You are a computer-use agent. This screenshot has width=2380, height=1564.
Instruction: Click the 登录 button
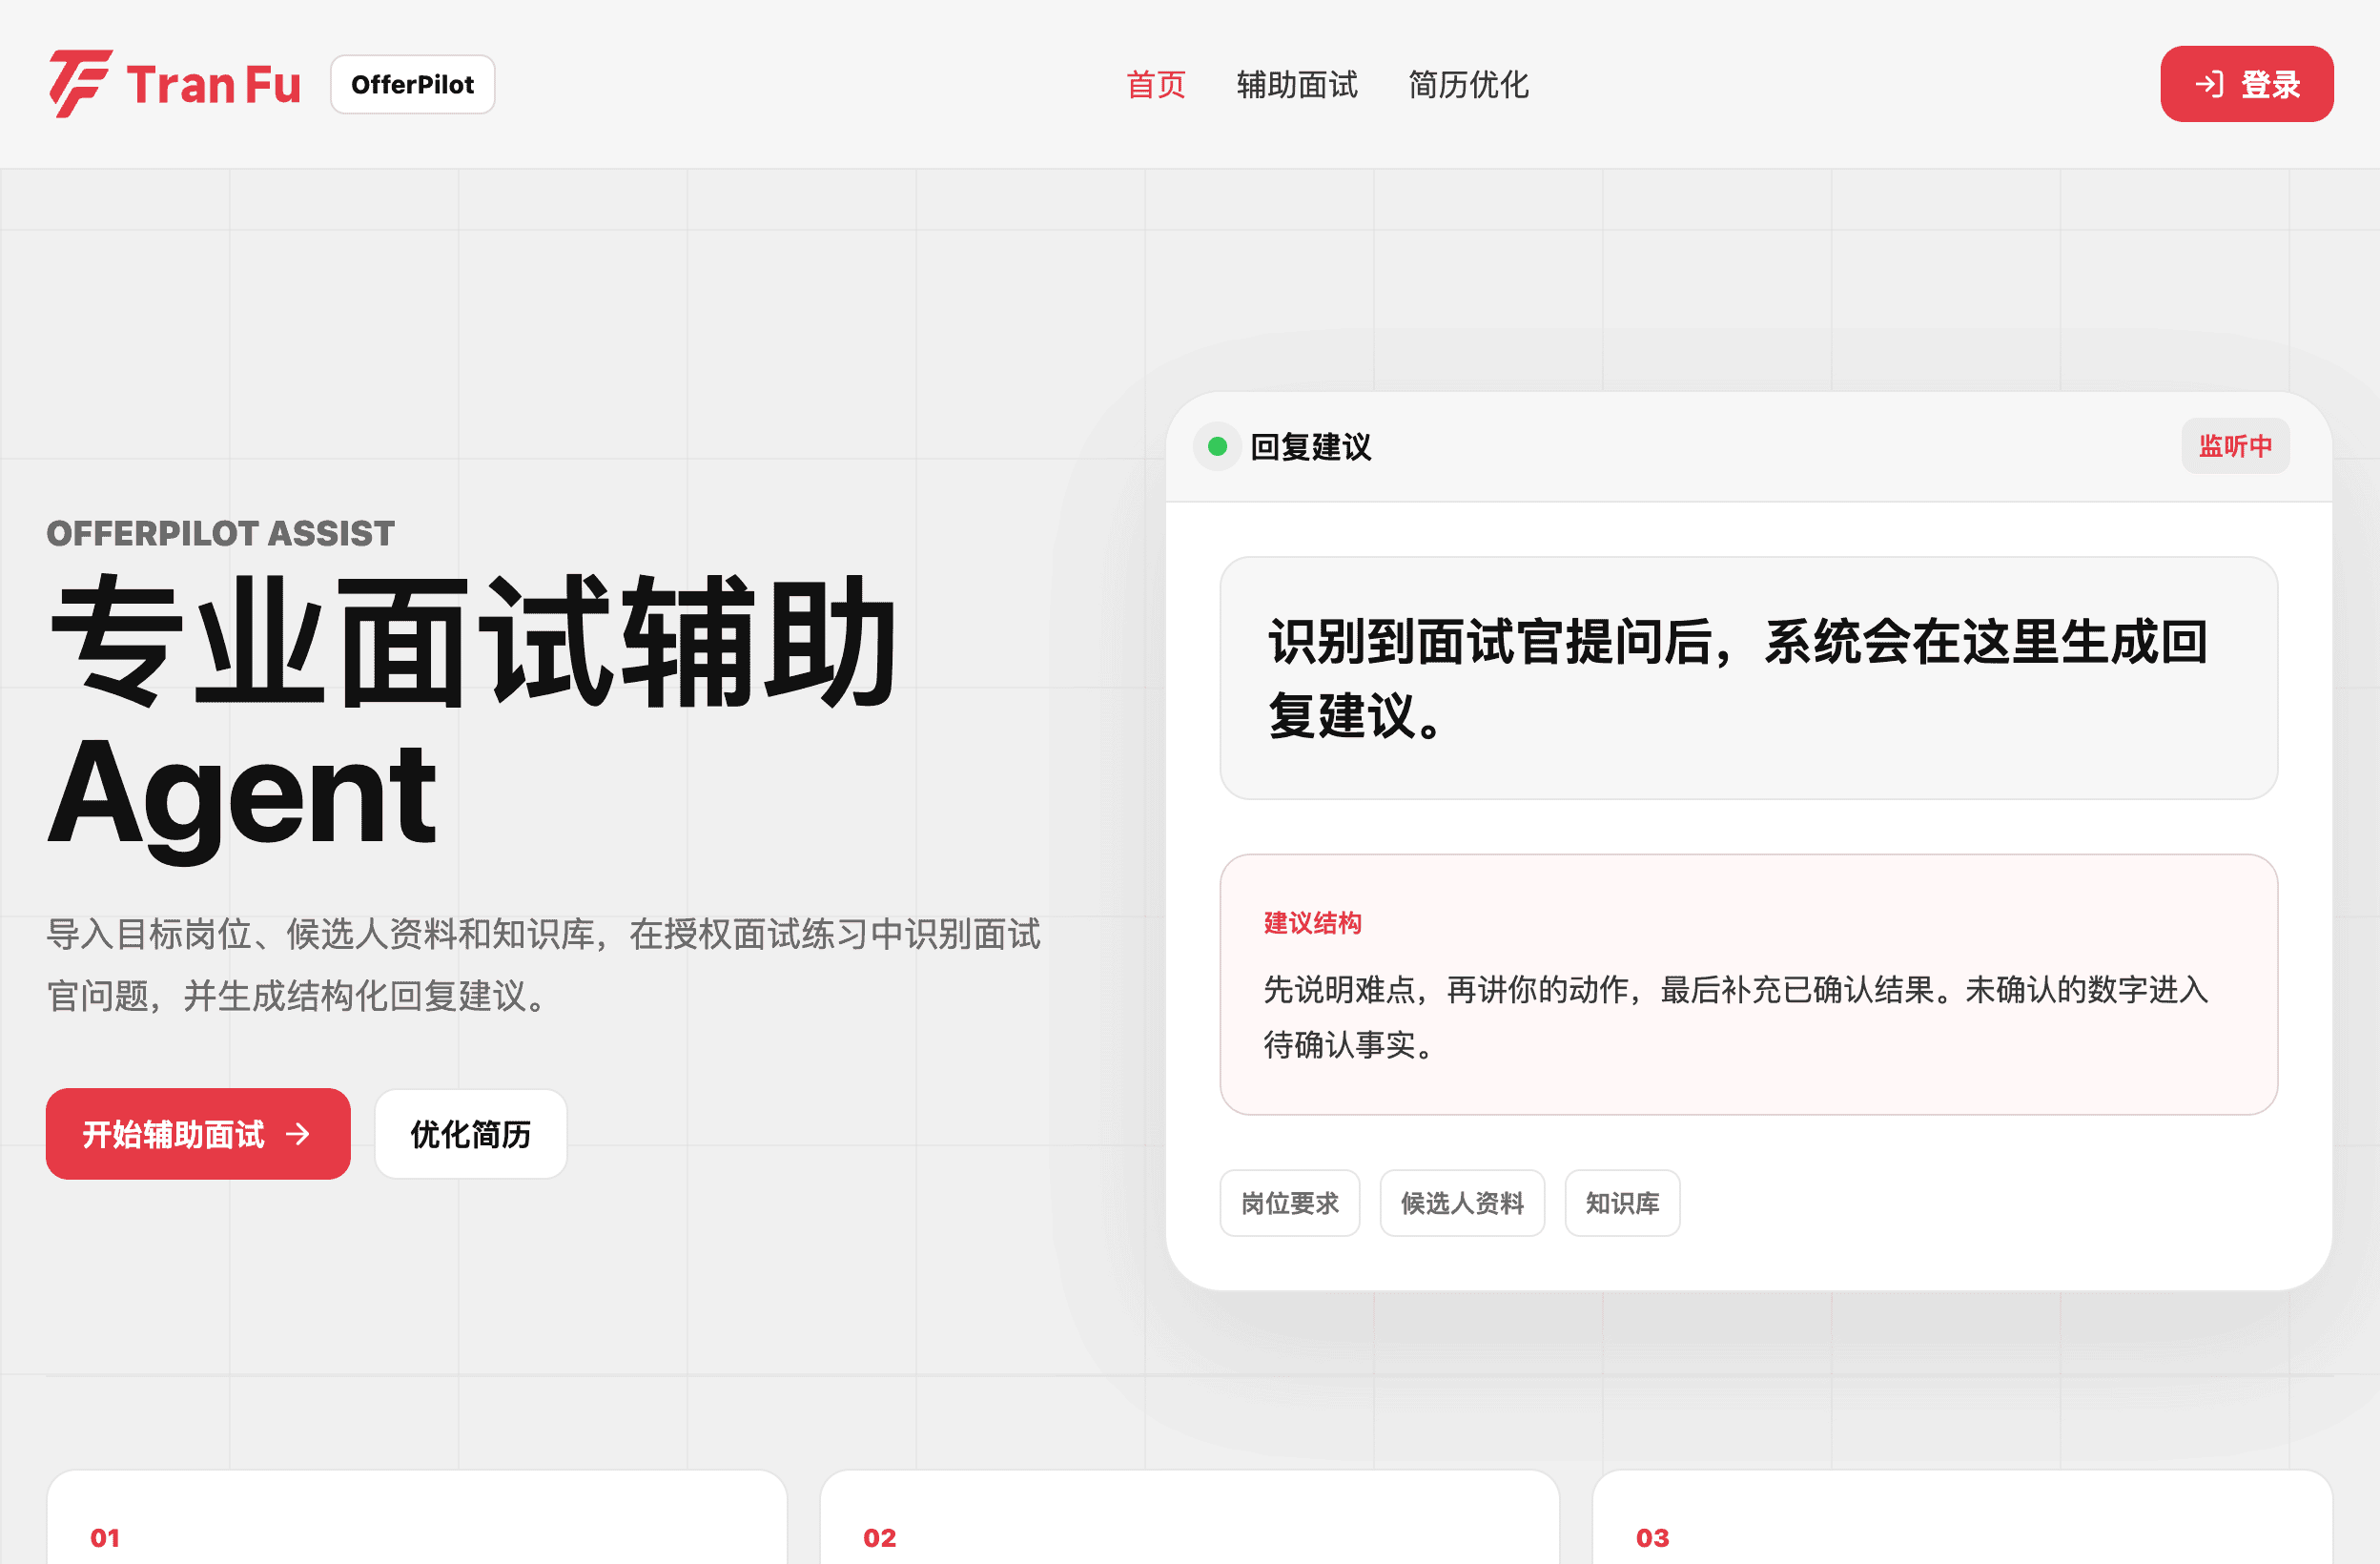[2246, 84]
